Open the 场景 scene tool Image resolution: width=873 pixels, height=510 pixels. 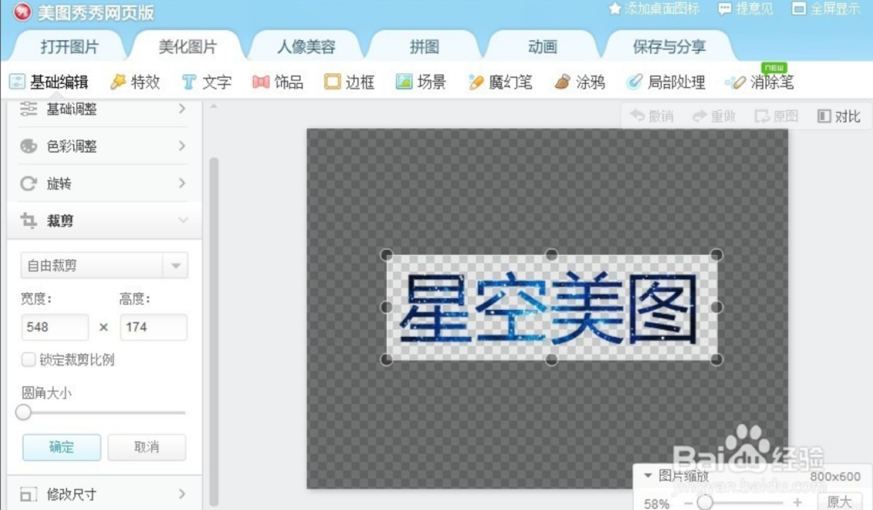point(420,82)
